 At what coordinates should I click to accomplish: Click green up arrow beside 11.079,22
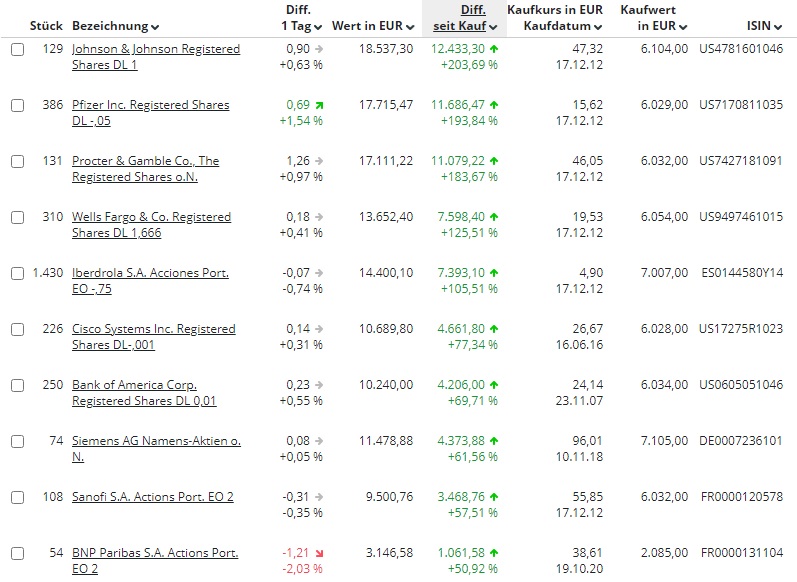click(494, 161)
